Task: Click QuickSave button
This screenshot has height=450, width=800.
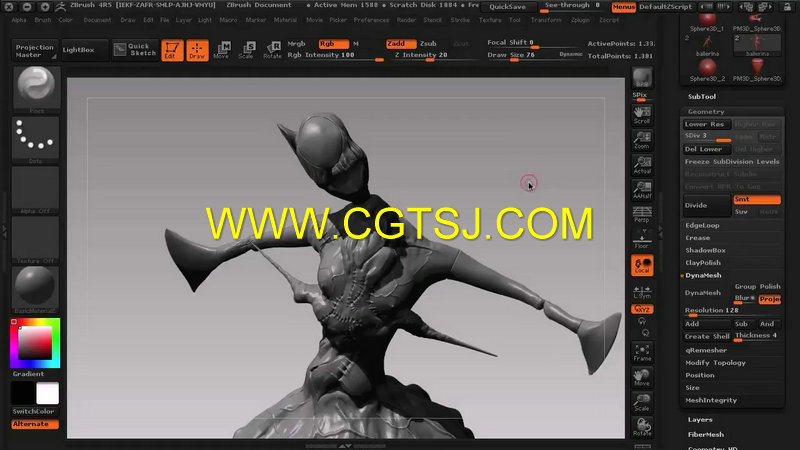Action: [x=508, y=7]
